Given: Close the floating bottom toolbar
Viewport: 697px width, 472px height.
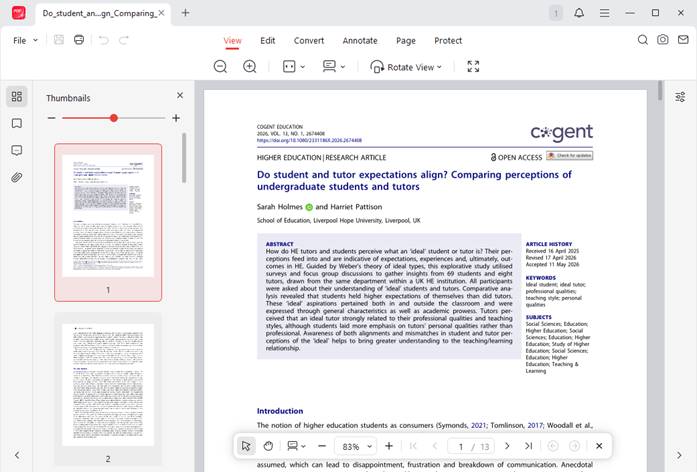Looking at the screenshot, I should [599, 446].
